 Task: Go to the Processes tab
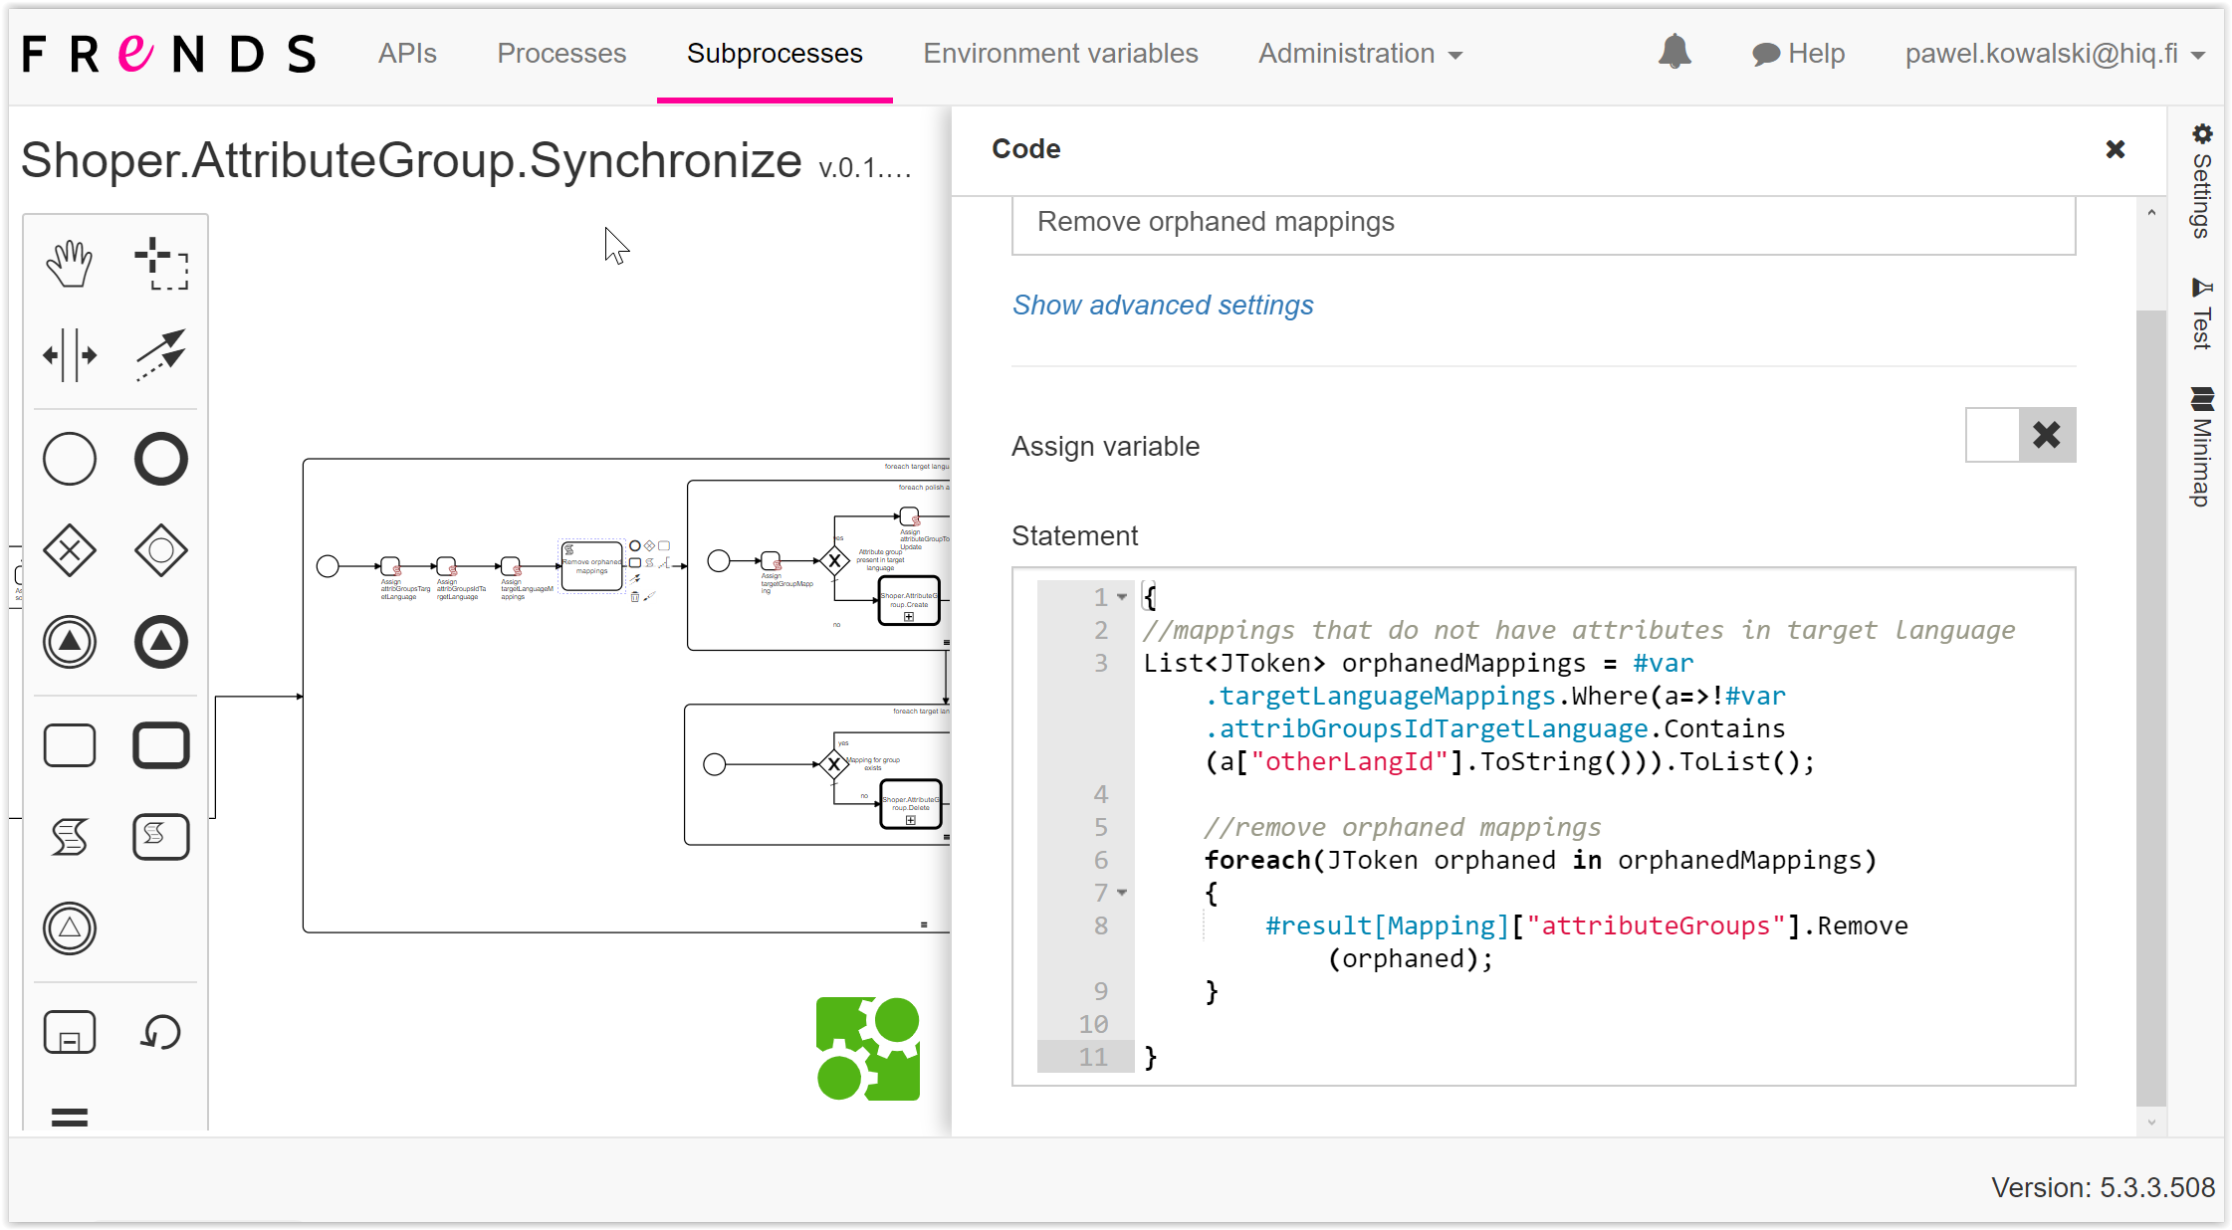pos(561,53)
